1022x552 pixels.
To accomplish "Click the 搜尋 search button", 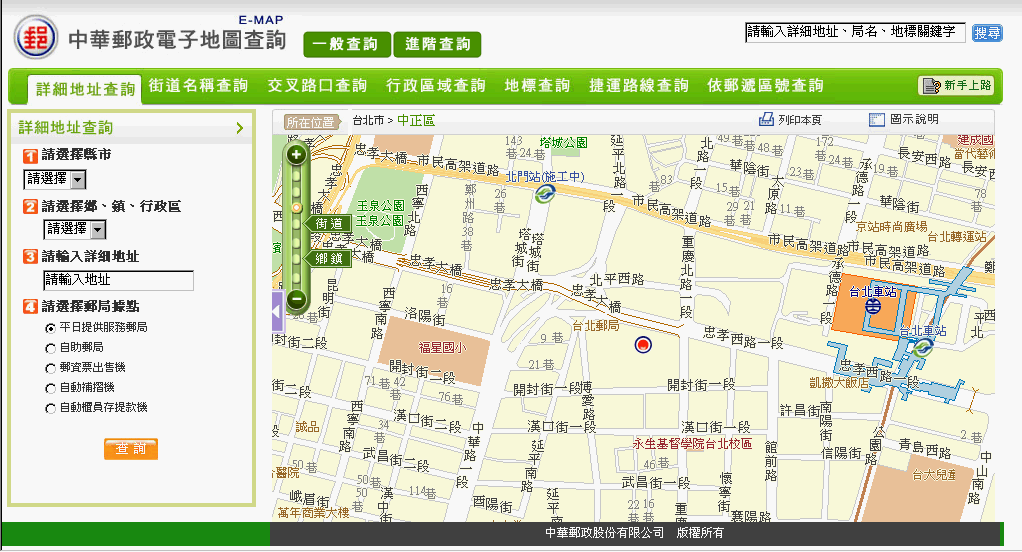I will point(987,33).
